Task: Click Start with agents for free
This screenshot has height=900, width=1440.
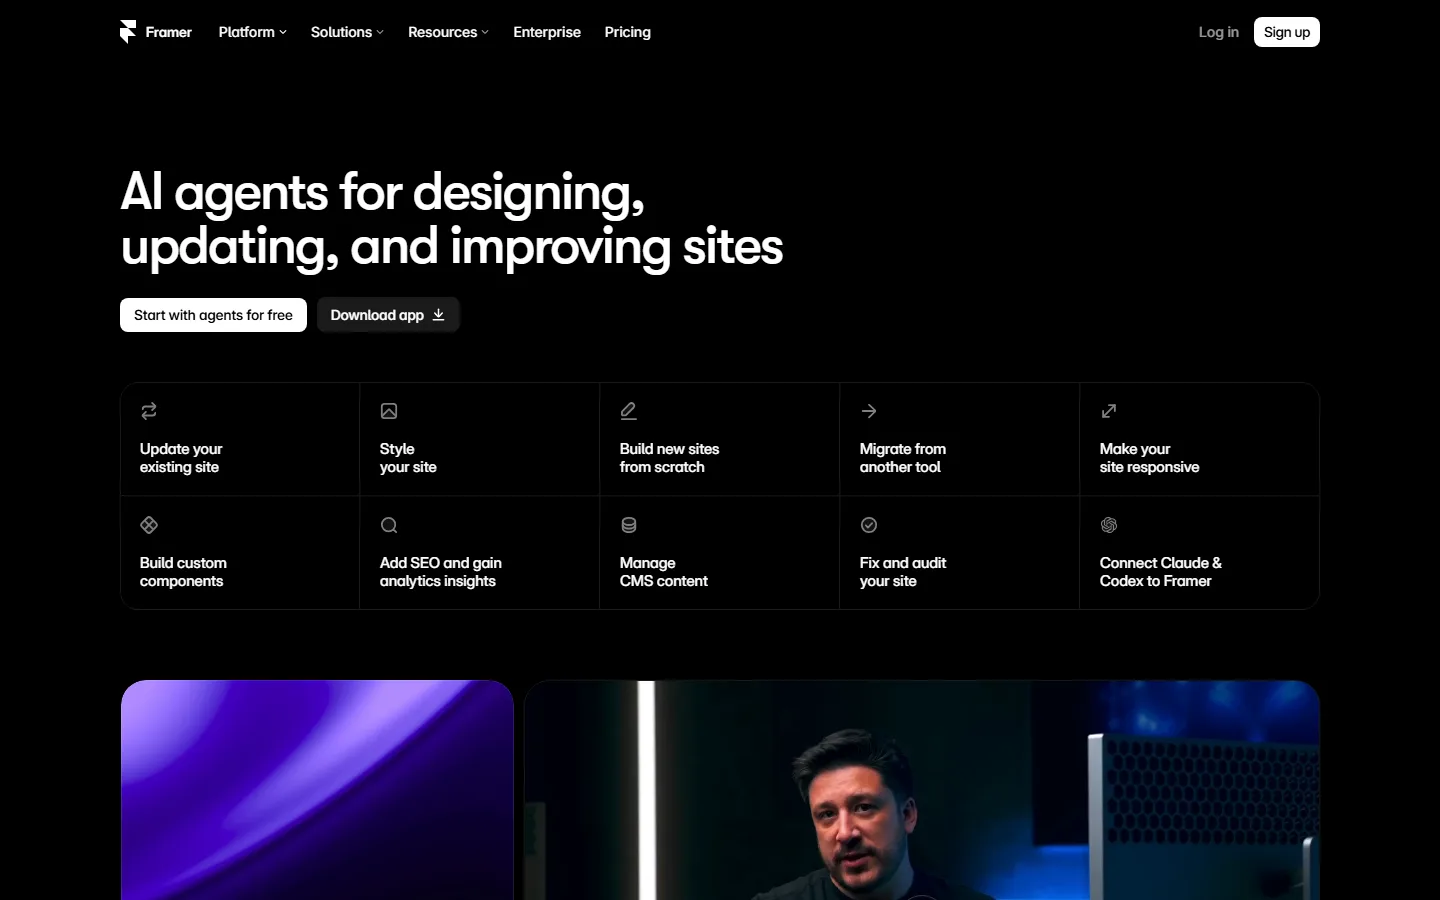Action: pyautogui.click(x=213, y=315)
